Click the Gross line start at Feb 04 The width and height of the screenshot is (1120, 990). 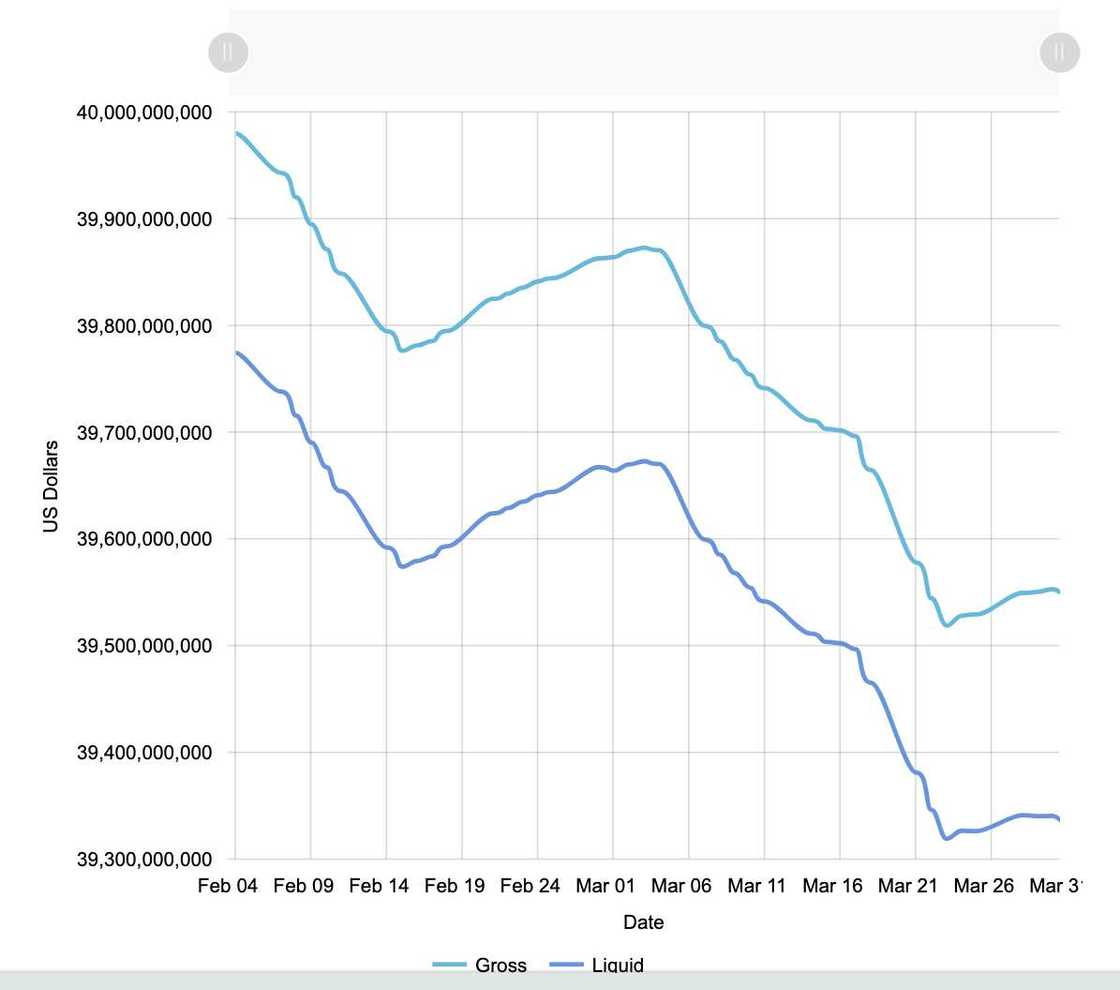237,133
